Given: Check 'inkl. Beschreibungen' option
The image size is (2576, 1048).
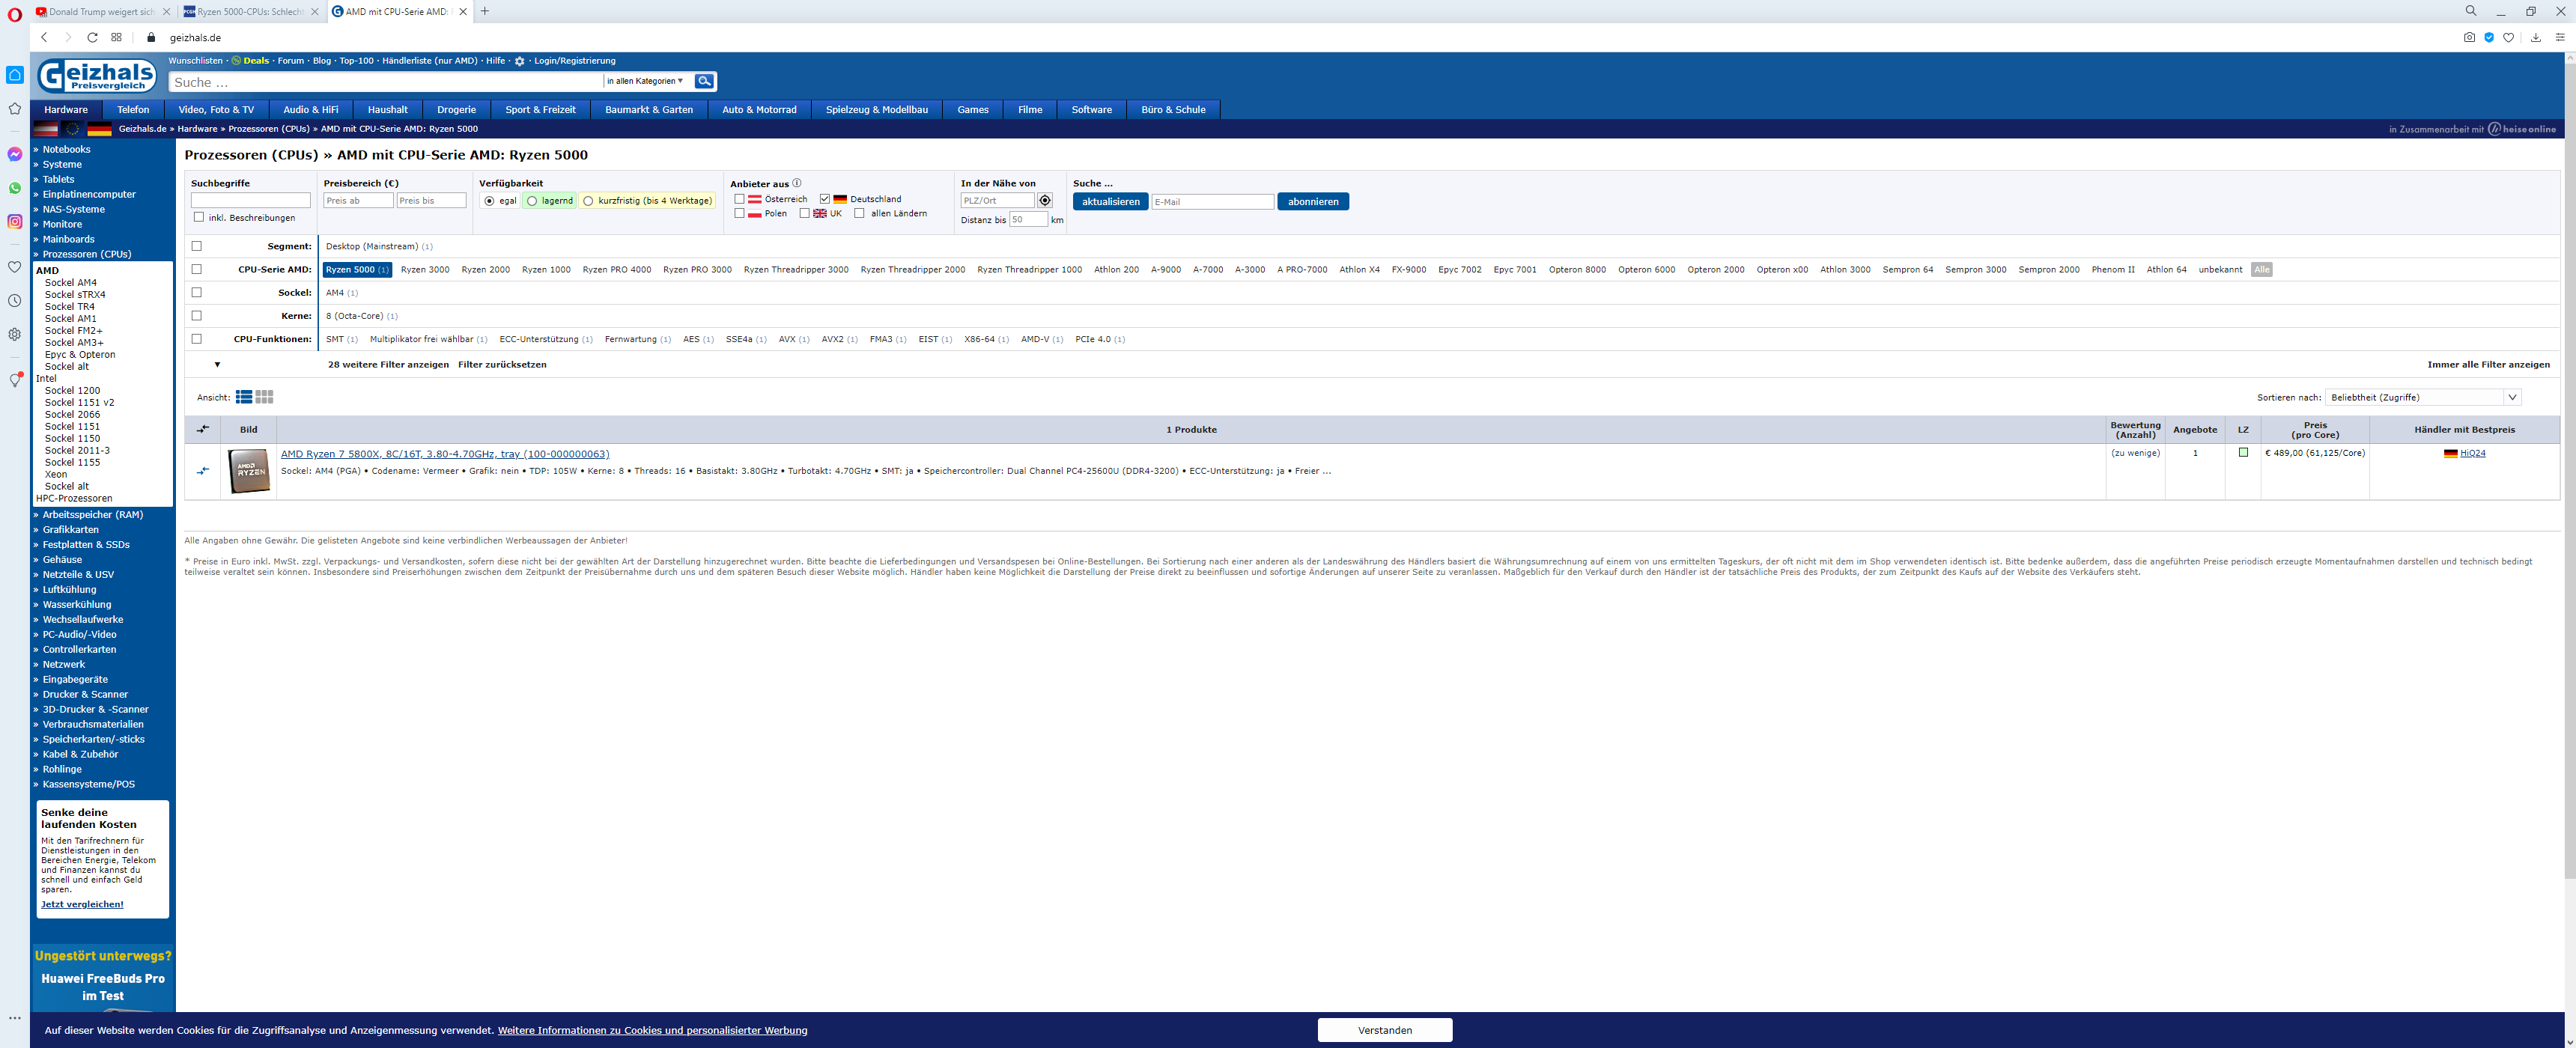Looking at the screenshot, I should tap(199, 217).
